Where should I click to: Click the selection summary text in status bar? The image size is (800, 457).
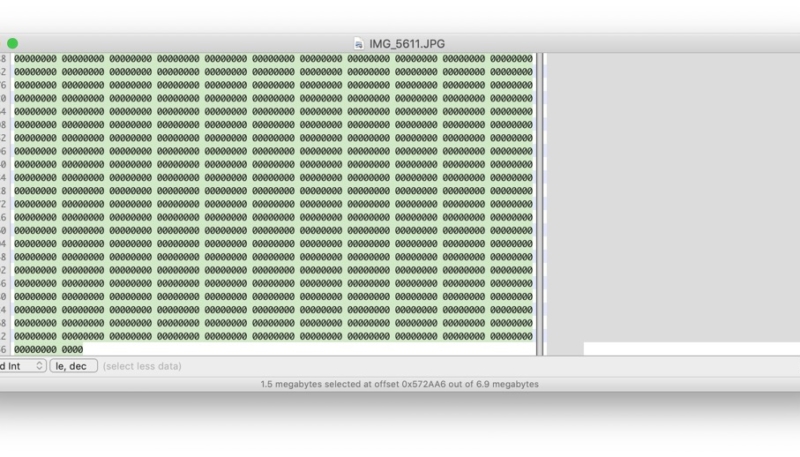coord(399,384)
